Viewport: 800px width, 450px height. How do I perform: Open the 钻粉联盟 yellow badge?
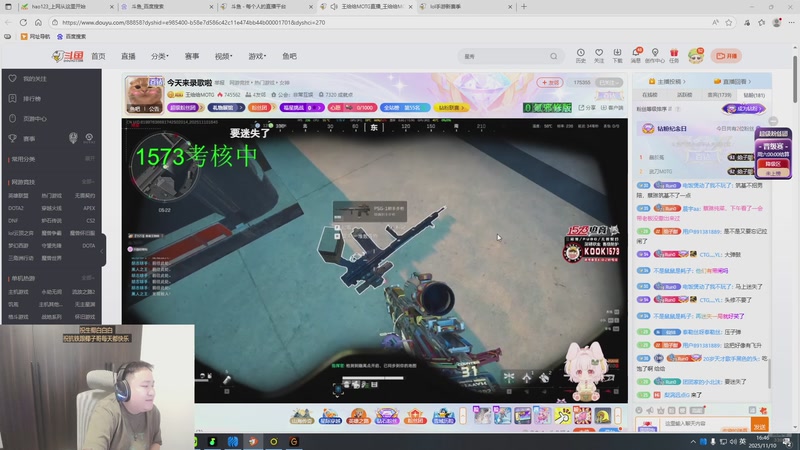point(453,108)
